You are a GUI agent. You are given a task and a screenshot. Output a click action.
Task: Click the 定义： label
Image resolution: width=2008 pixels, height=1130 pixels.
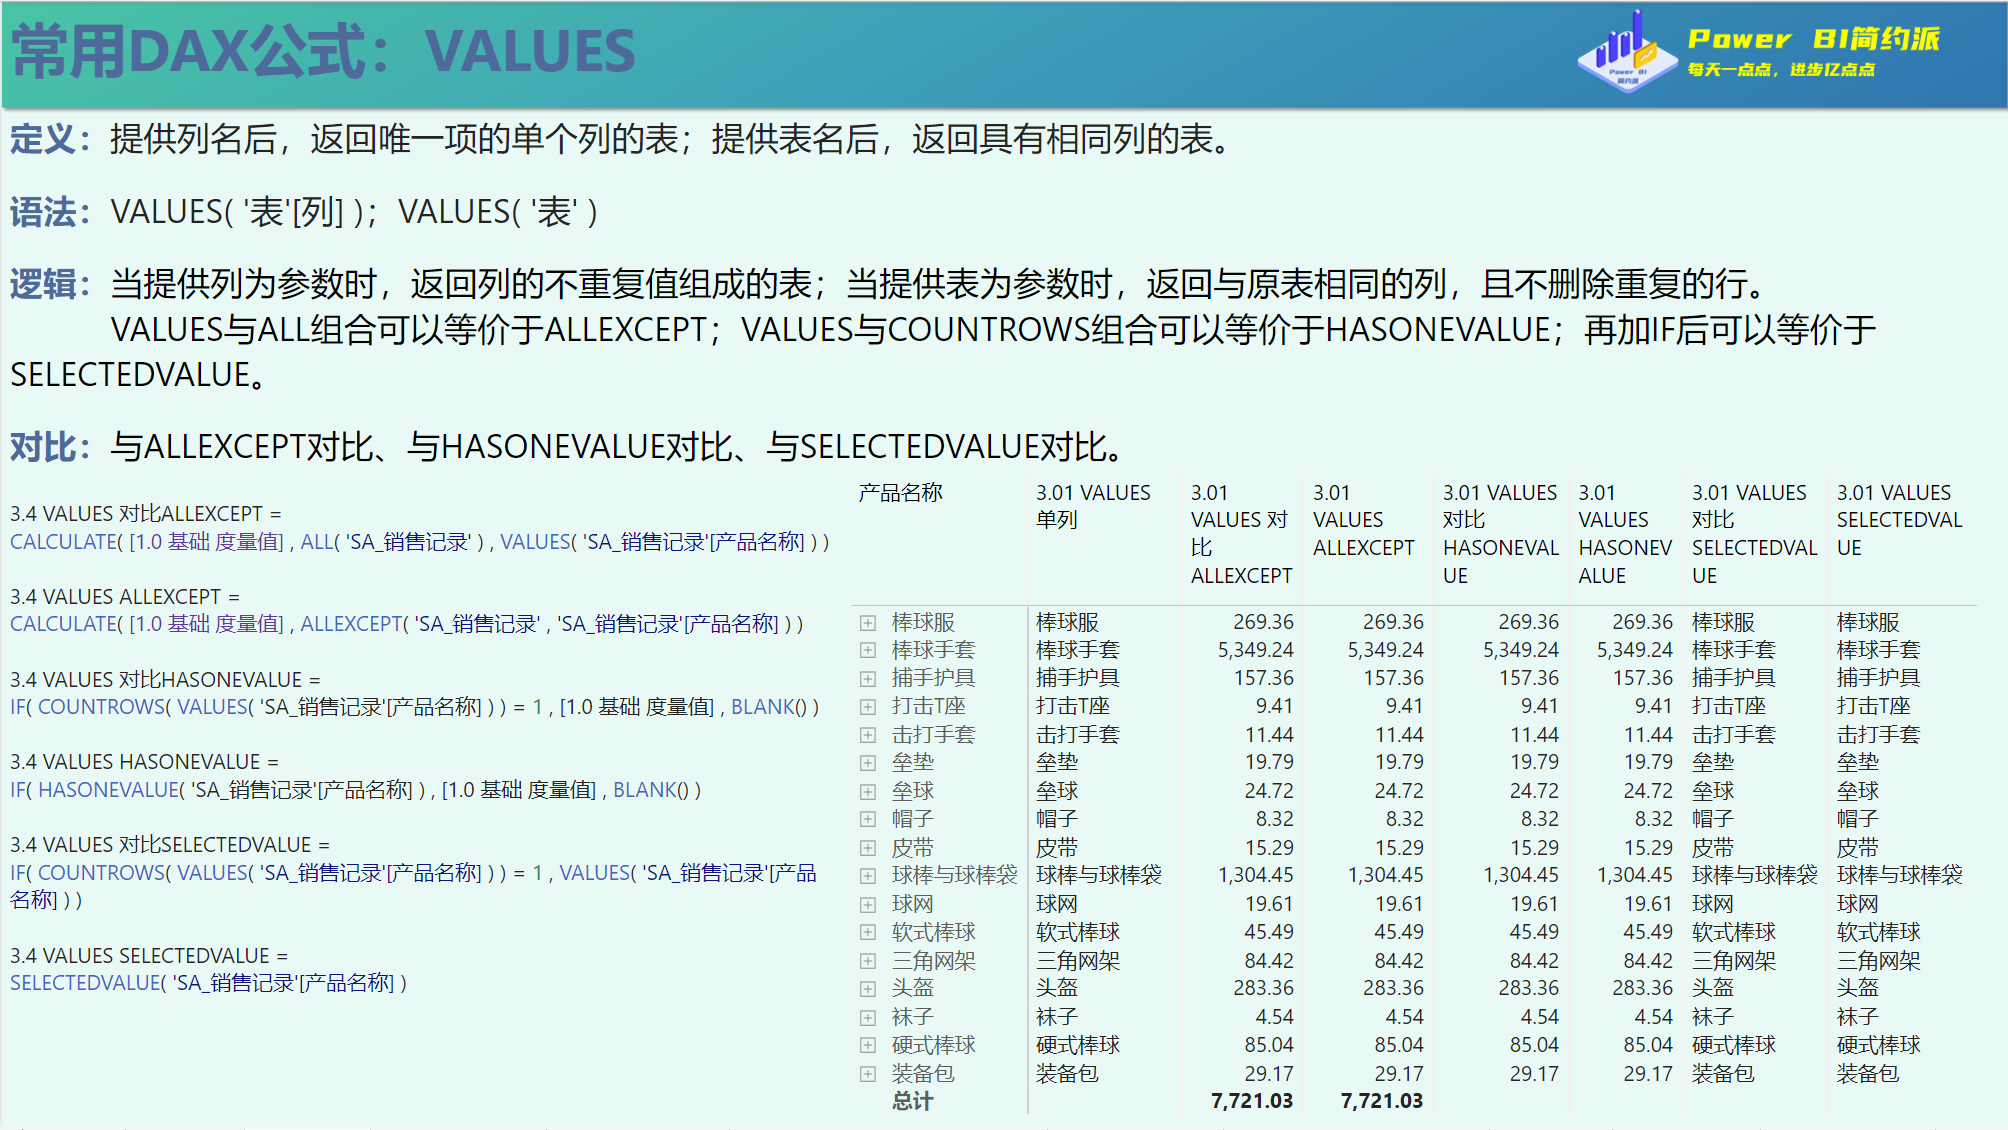[51, 139]
